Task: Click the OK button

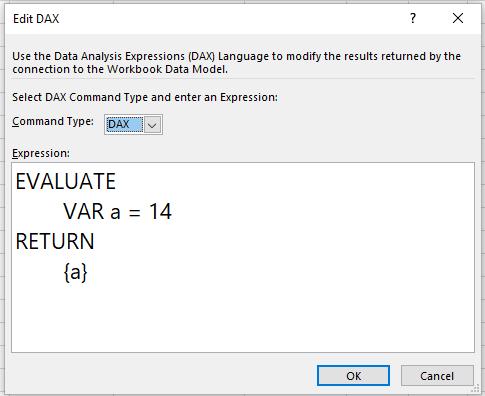Action: (353, 376)
